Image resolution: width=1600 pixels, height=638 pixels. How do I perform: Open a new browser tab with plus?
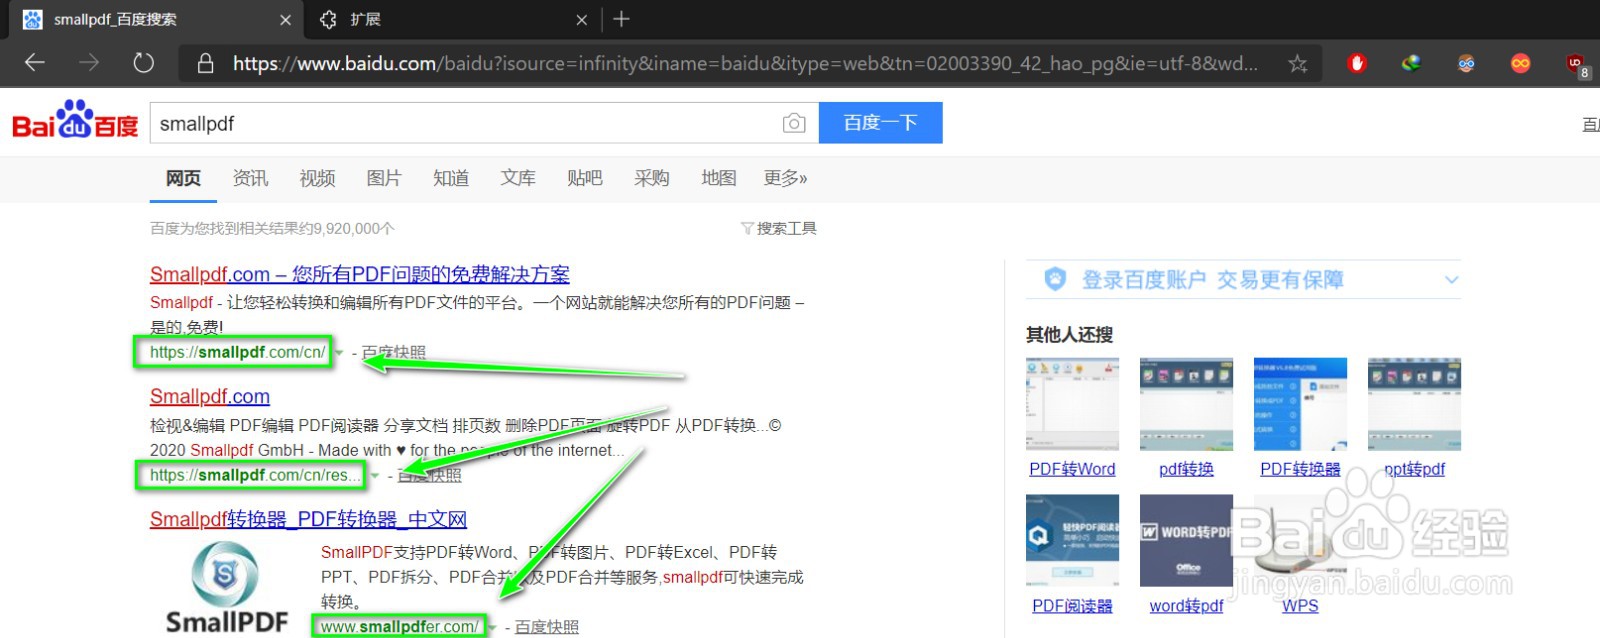[x=621, y=19]
